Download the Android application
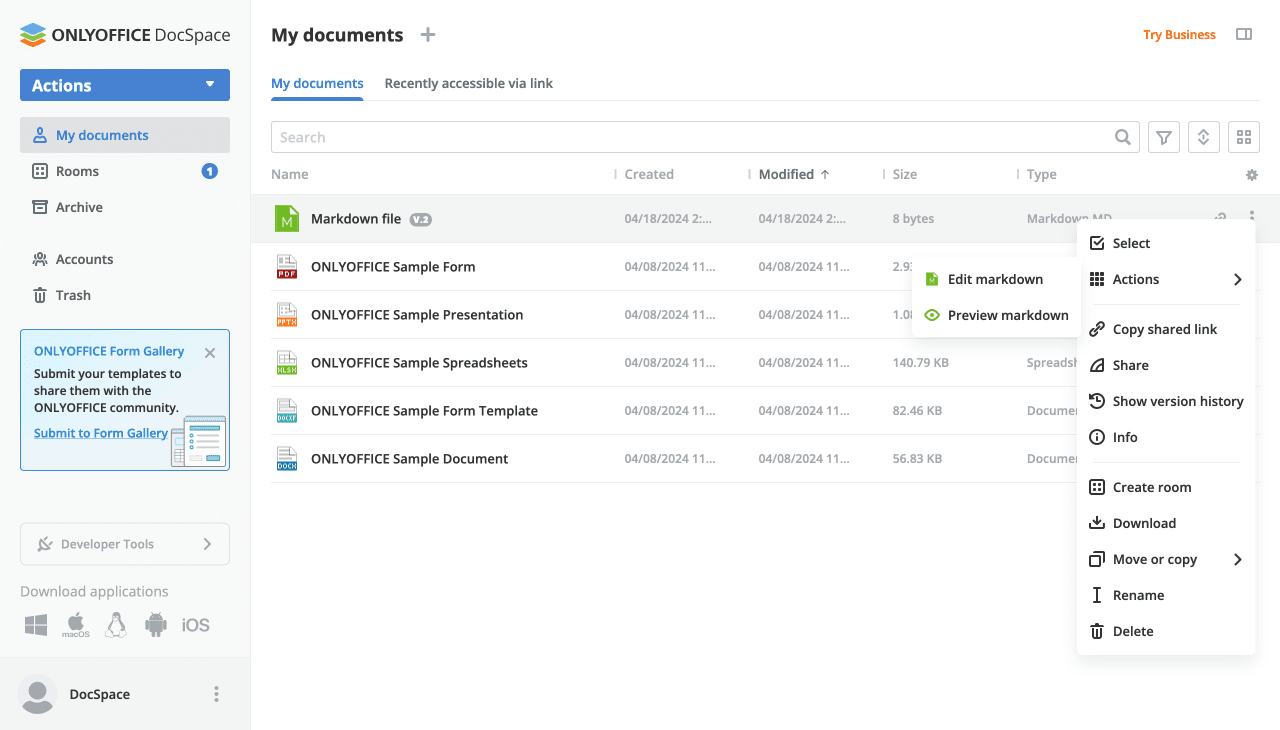This screenshot has height=730, width=1280. pos(156,625)
